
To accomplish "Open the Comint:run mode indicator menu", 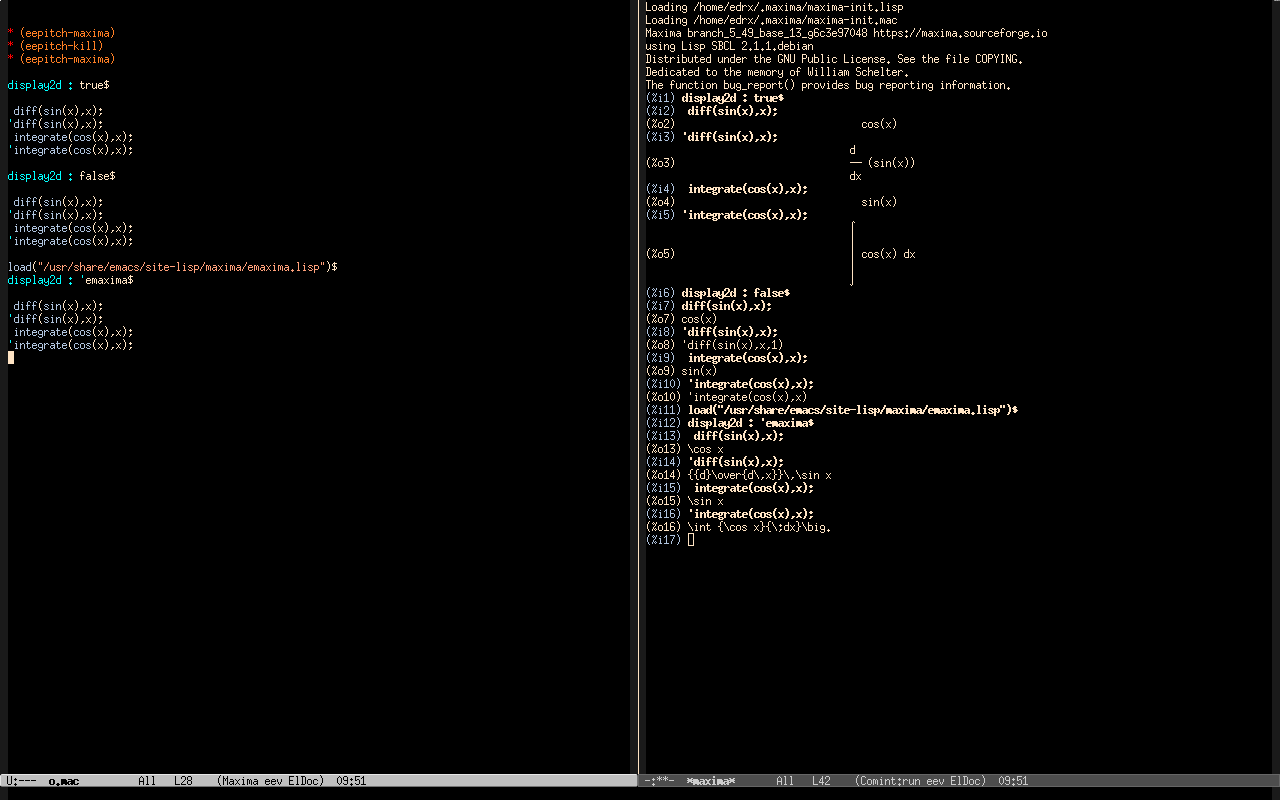I will pyautogui.click(x=888, y=781).
